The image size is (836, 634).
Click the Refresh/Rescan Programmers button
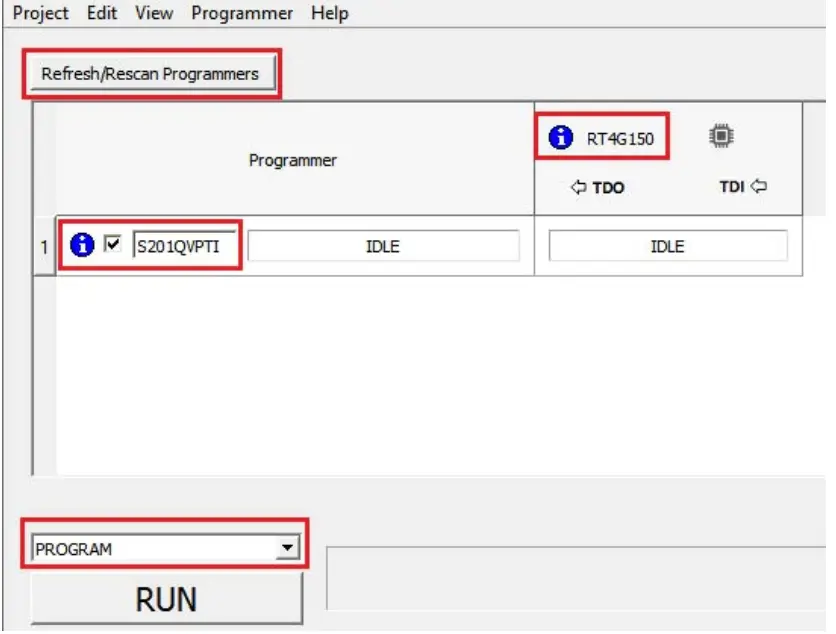pos(152,72)
